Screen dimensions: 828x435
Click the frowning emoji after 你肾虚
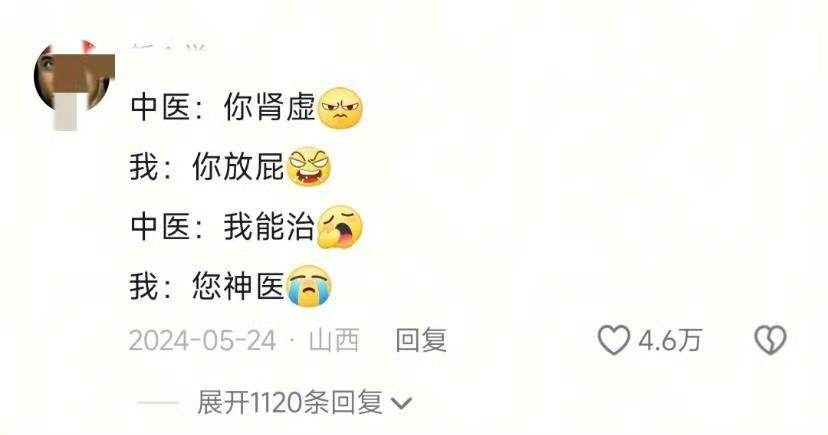(341, 108)
